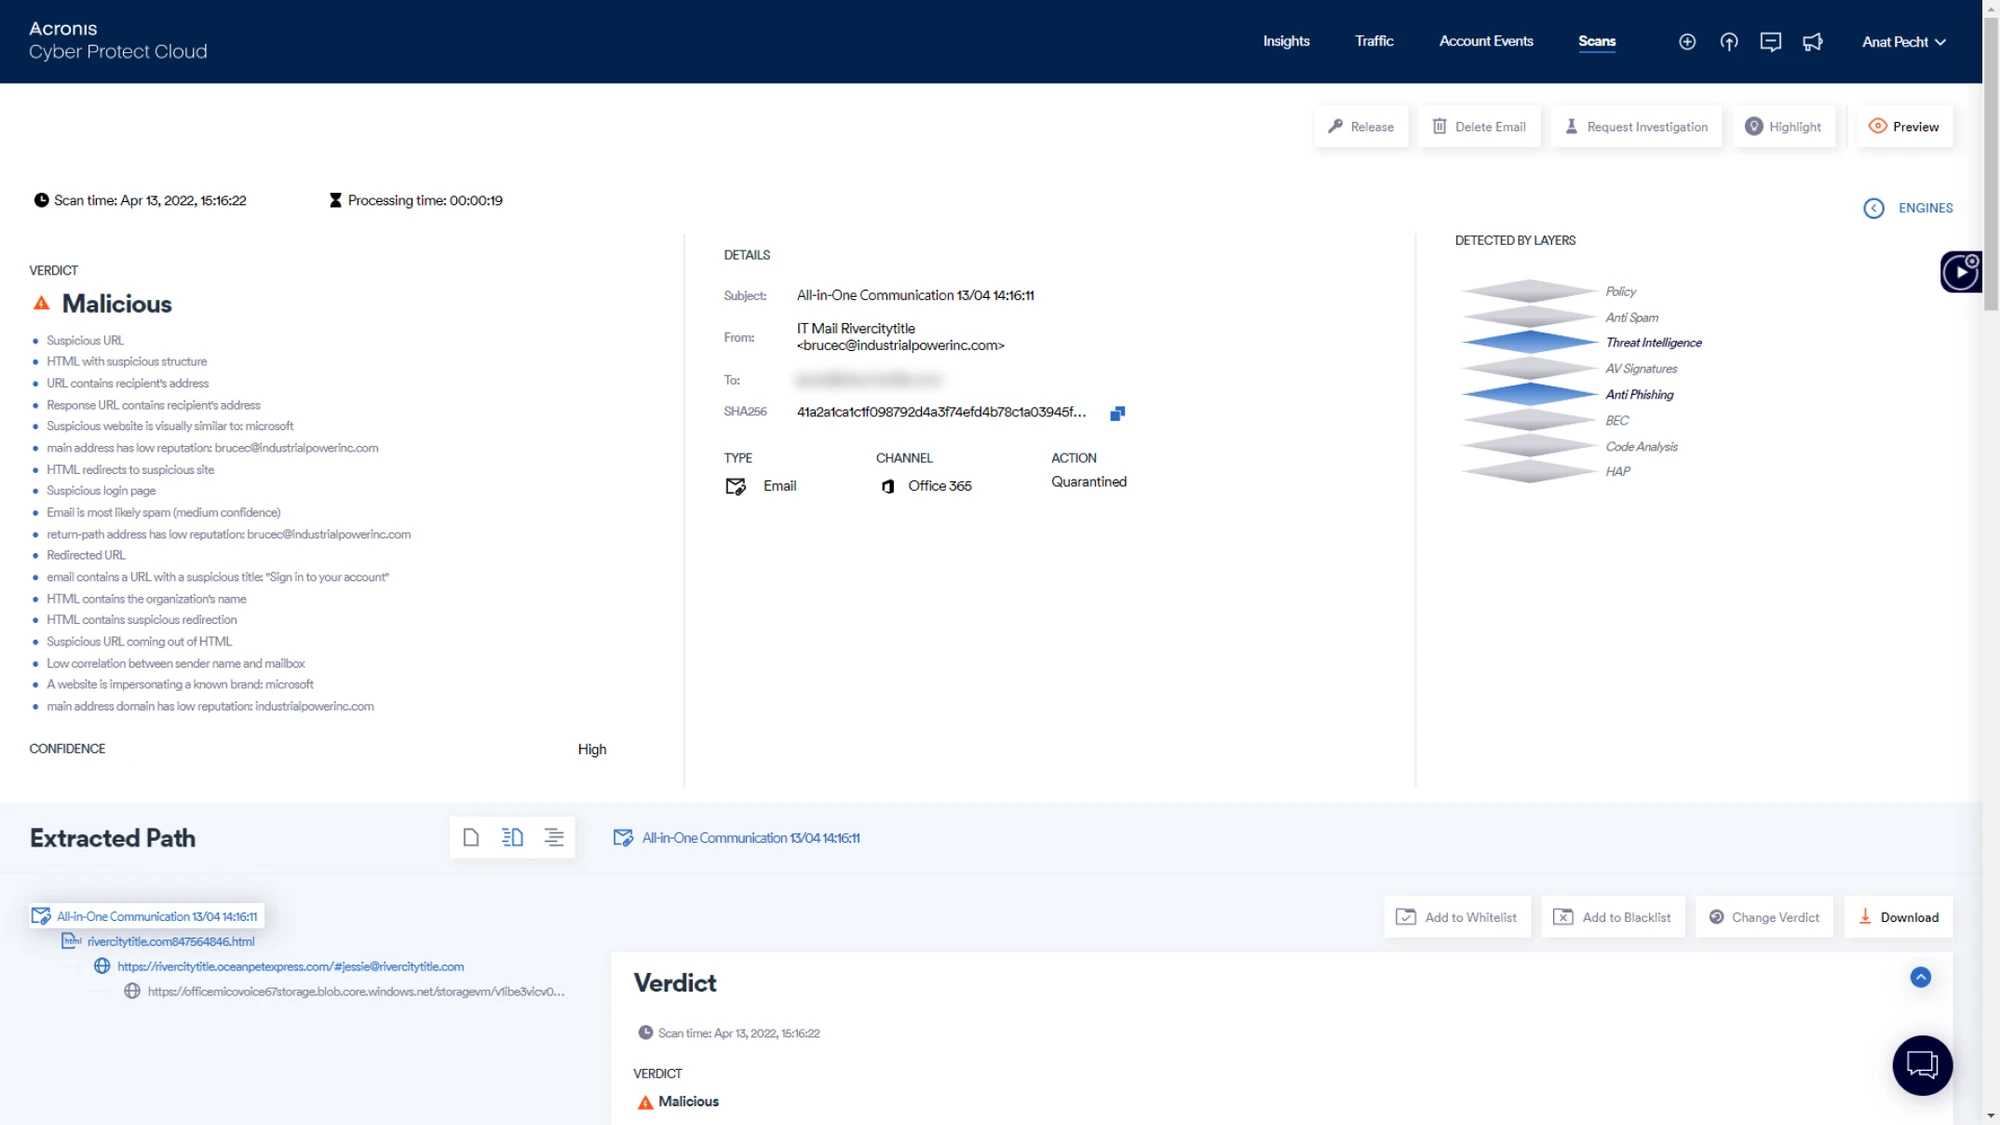This screenshot has width=2000, height=1125.
Task: Select the Policy detection layer
Action: (1548, 291)
